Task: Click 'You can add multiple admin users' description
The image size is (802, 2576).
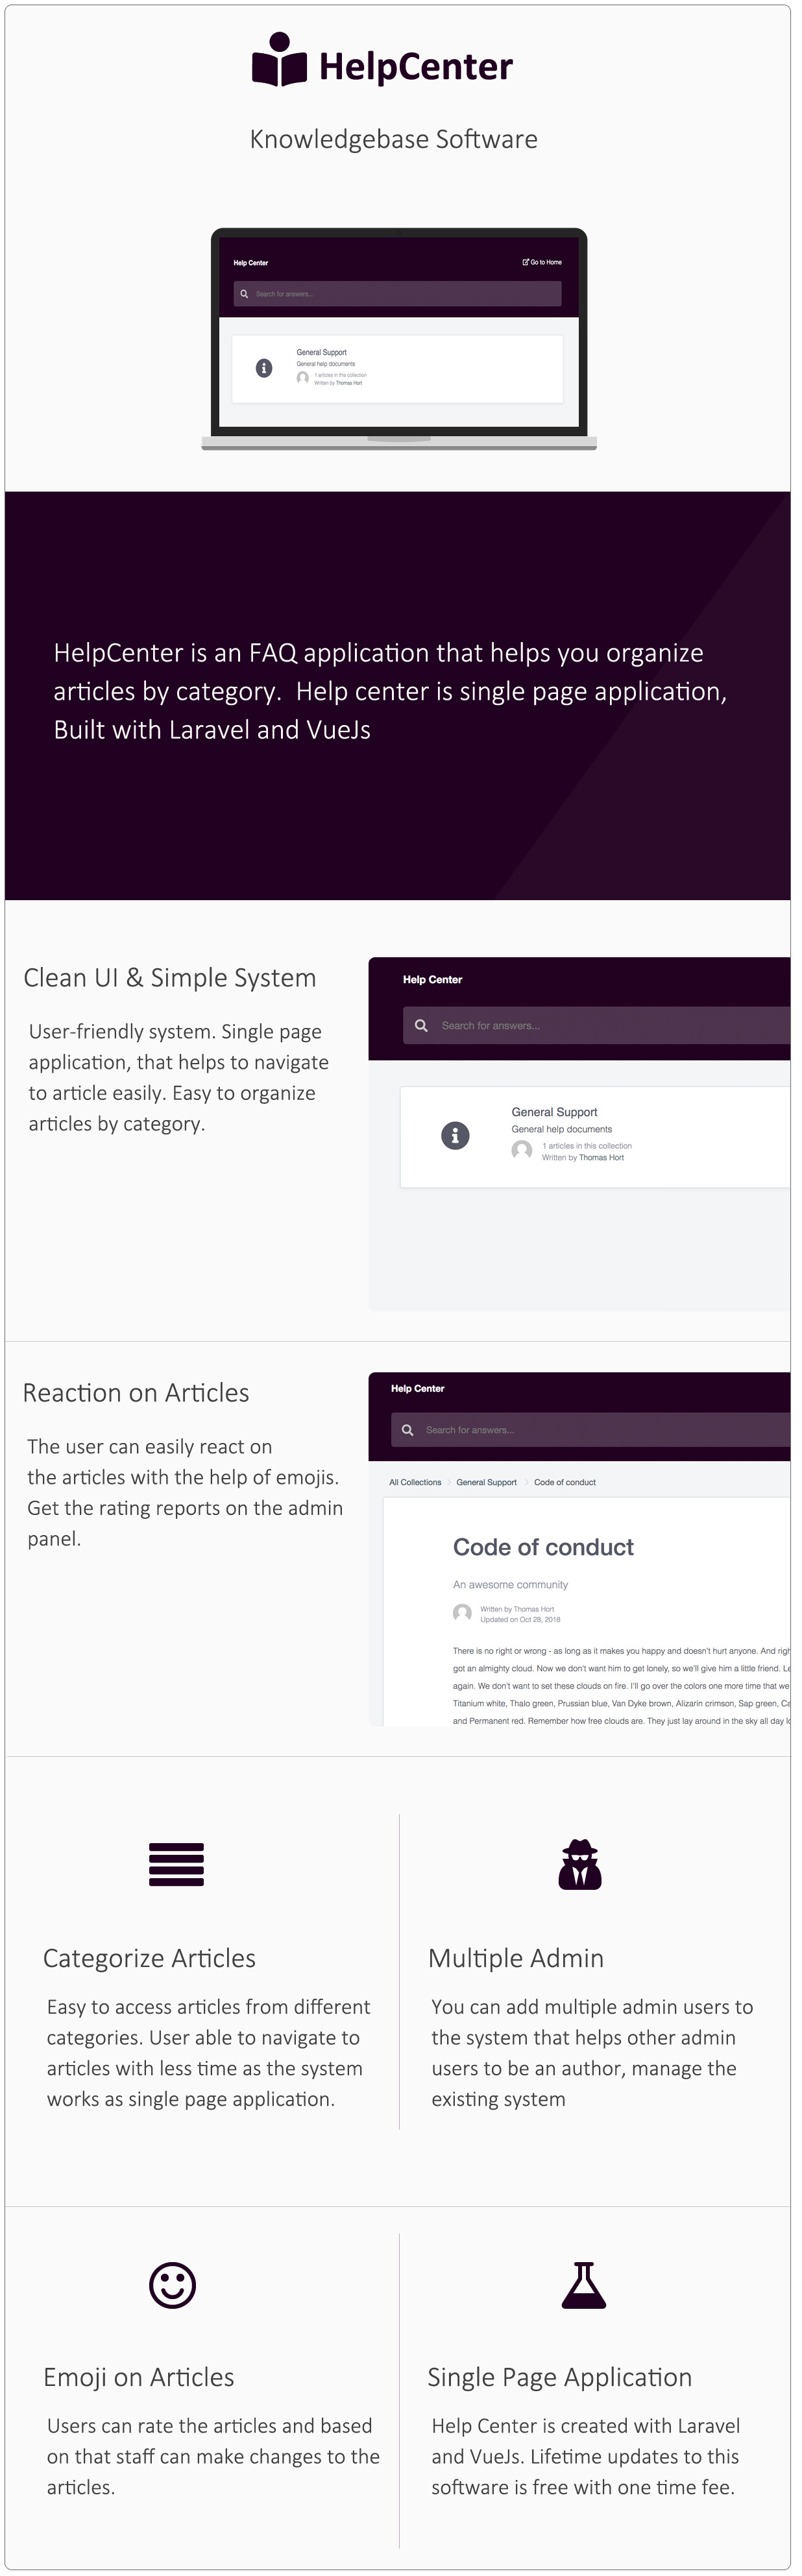Action: (x=592, y=2053)
